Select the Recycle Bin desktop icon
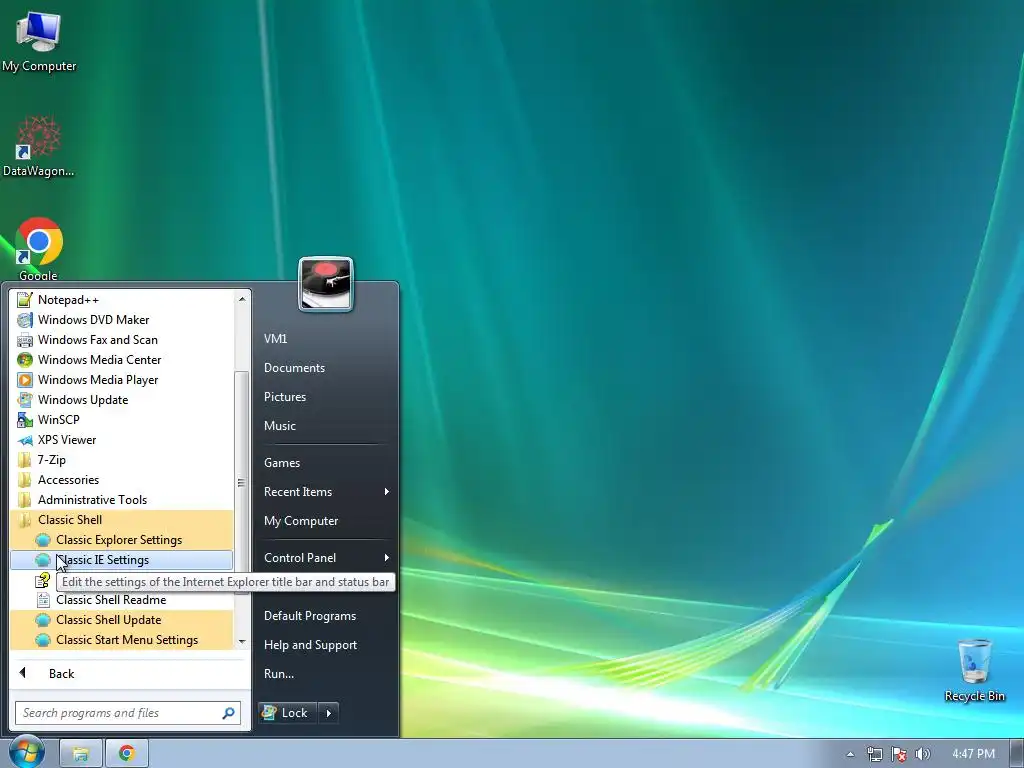The image size is (1024, 768). [974, 670]
